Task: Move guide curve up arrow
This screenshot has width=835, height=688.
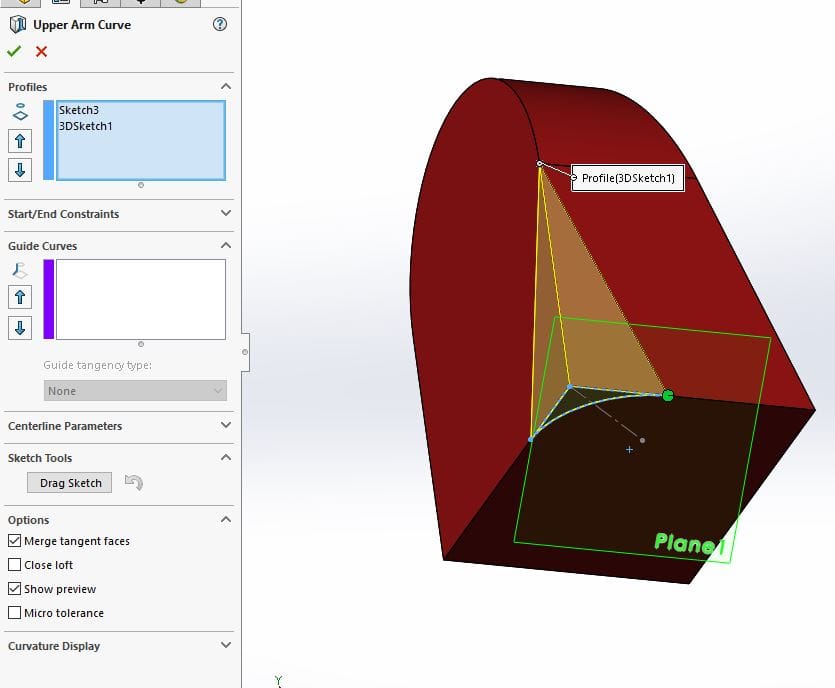Action: (x=20, y=297)
